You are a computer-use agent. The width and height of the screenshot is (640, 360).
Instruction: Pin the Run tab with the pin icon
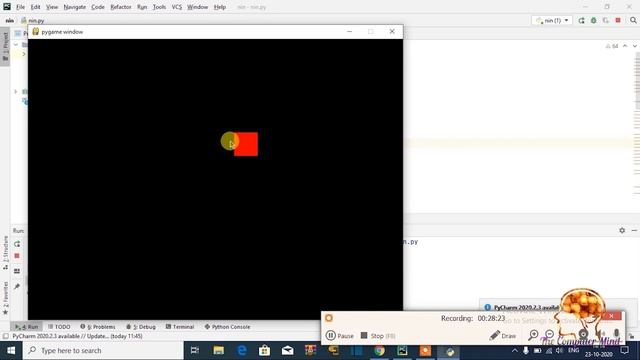coord(17,287)
